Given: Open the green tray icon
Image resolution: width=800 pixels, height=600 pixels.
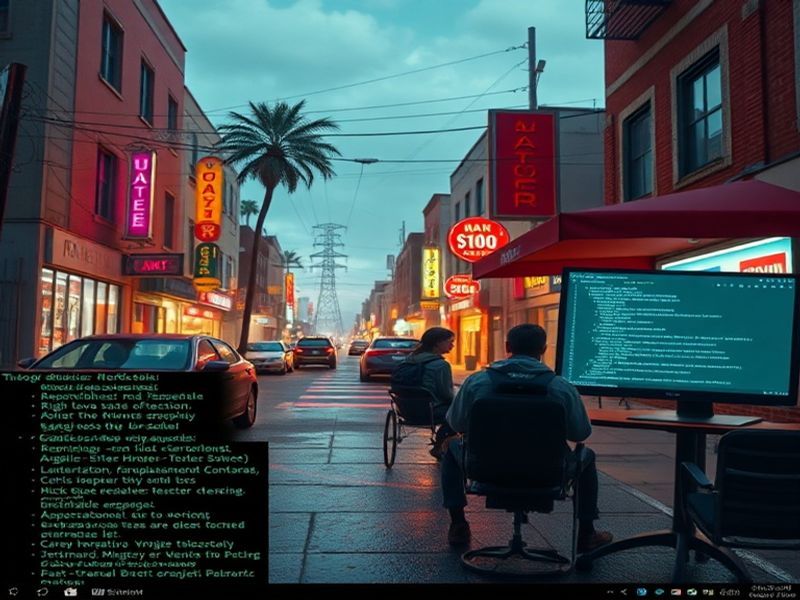Looking at the screenshot, I should pos(692,592).
